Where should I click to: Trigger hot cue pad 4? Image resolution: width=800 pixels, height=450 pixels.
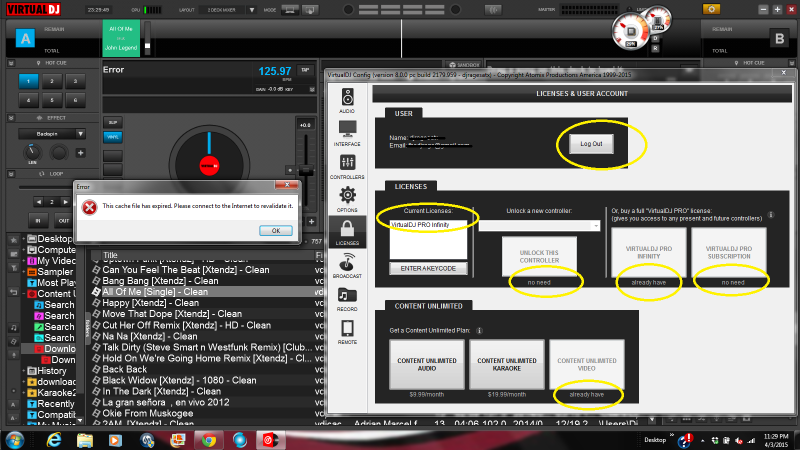tap(28, 100)
